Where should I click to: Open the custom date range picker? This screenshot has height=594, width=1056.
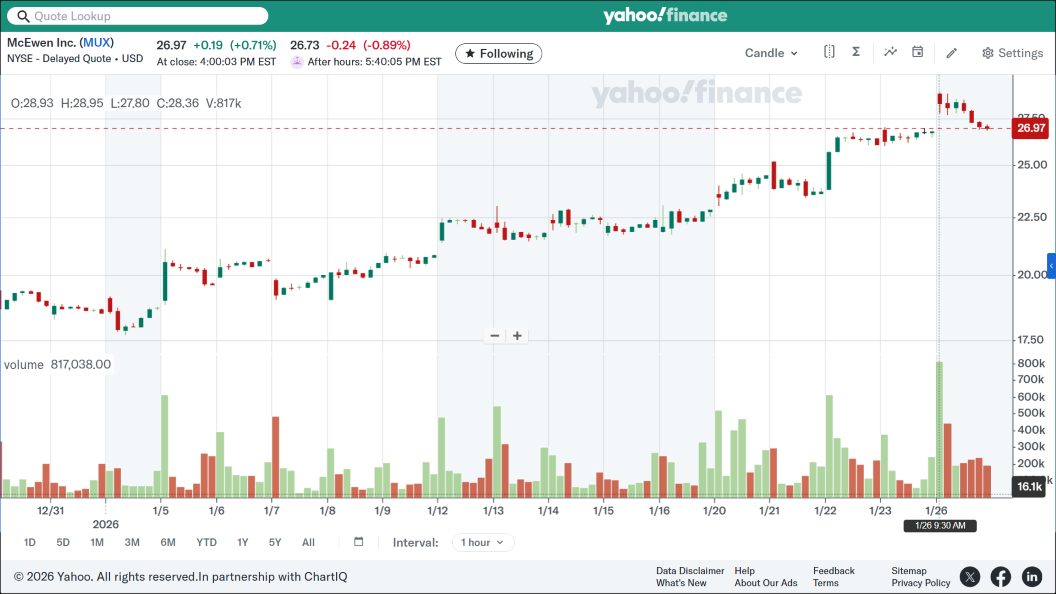pyautogui.click(x=359, y=542)
